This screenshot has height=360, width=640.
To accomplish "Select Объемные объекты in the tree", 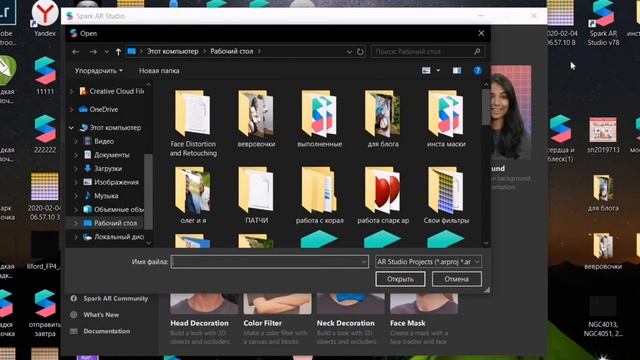I will tap(113, 209).
